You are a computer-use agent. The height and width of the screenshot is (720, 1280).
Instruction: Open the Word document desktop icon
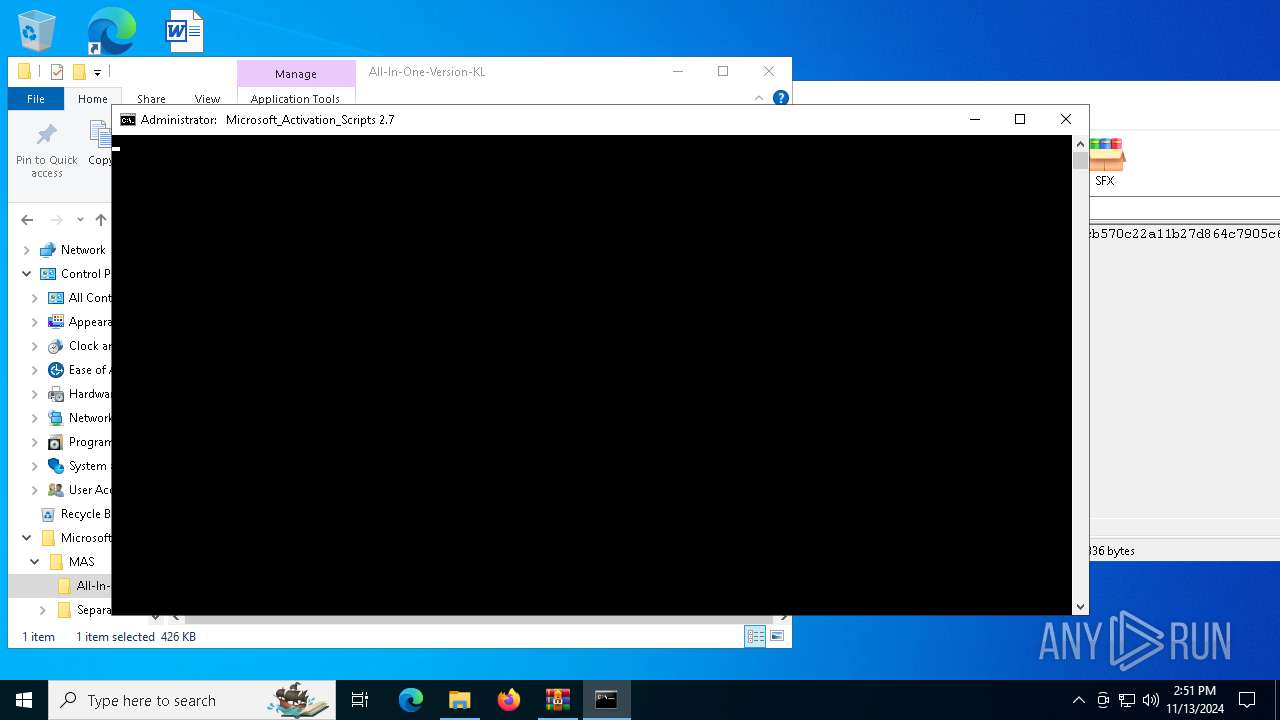click(185, 31)
